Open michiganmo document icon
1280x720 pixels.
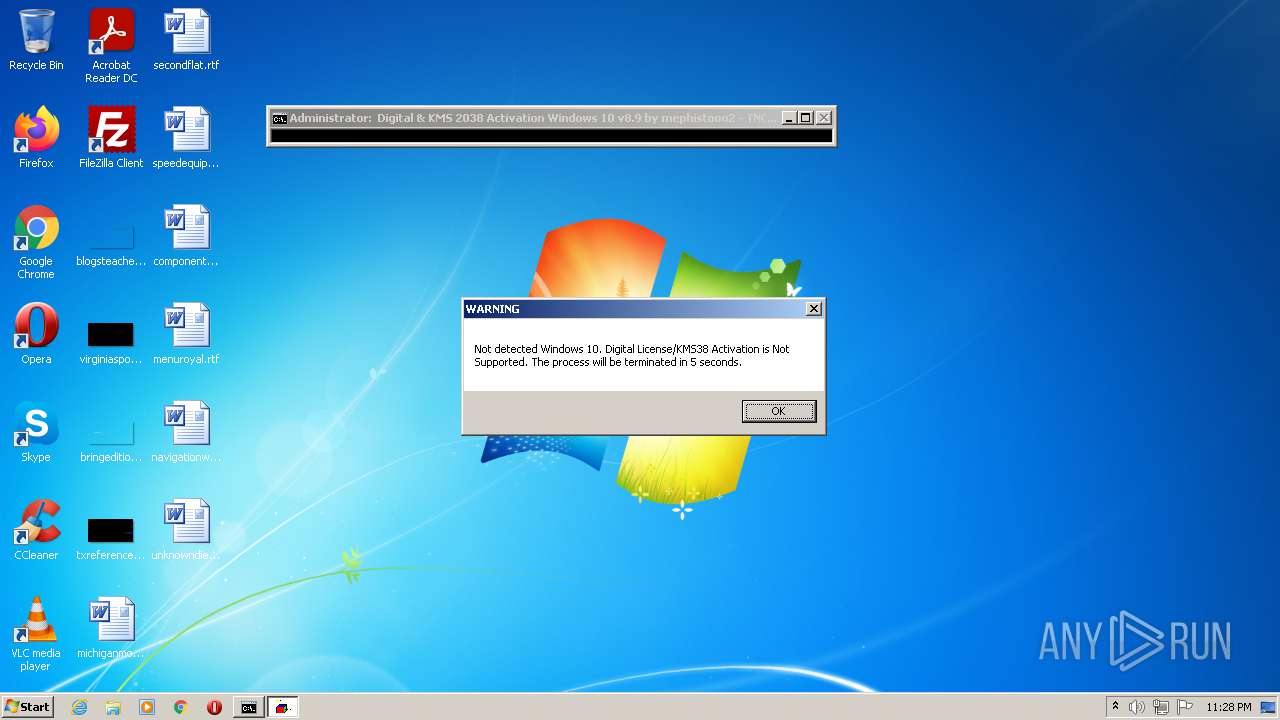111,628
